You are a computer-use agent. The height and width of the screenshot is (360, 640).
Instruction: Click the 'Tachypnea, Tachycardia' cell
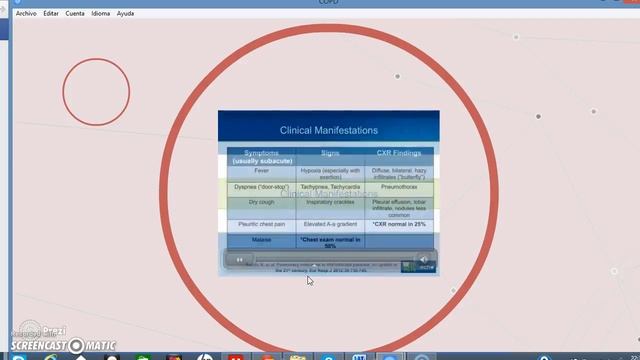pos(330,189)
